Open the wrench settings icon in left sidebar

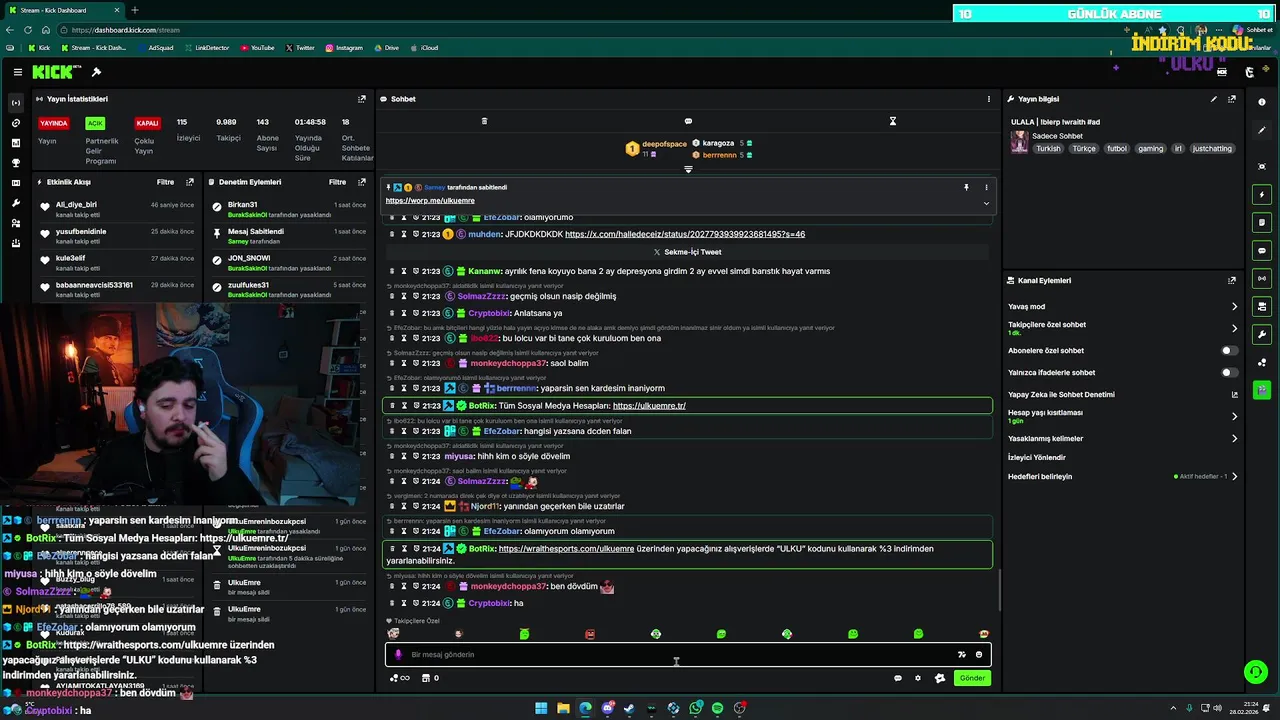click(15, 203)
